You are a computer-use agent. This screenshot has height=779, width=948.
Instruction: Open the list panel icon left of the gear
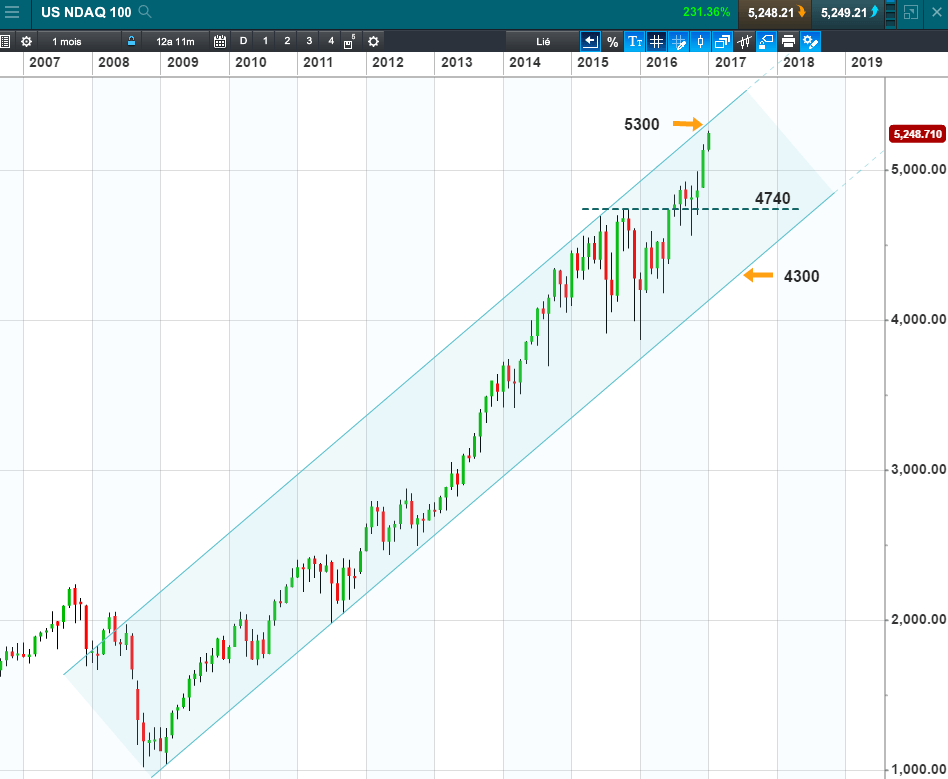click(5, 42)
